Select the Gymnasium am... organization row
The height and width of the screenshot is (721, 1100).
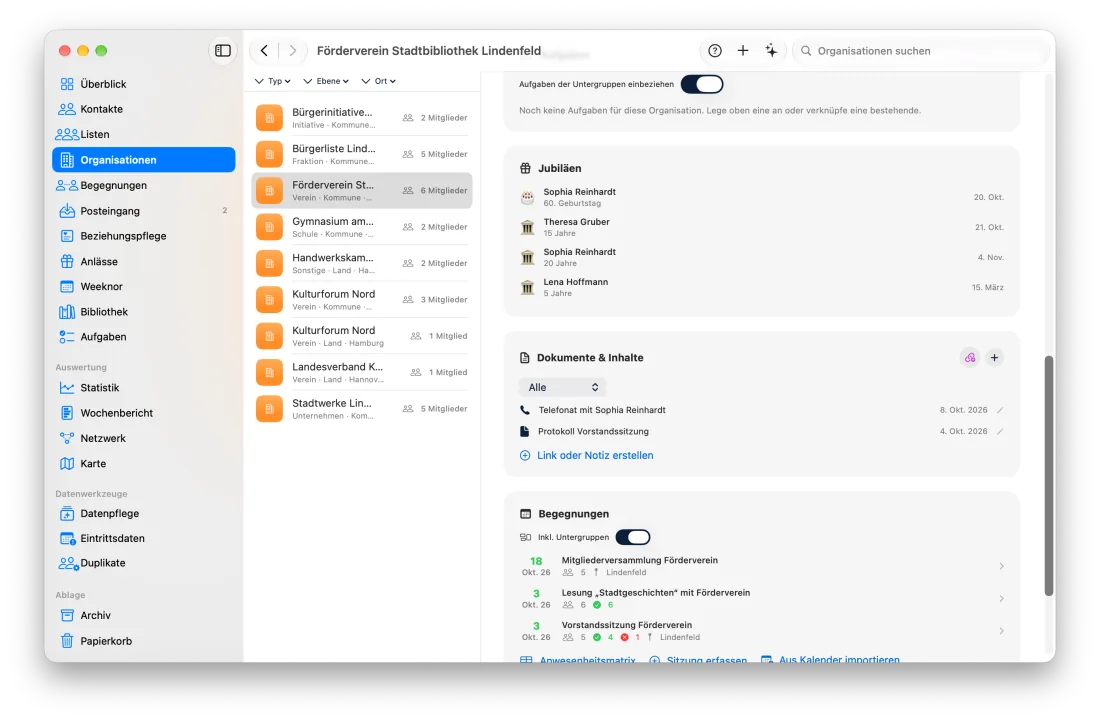362,227
